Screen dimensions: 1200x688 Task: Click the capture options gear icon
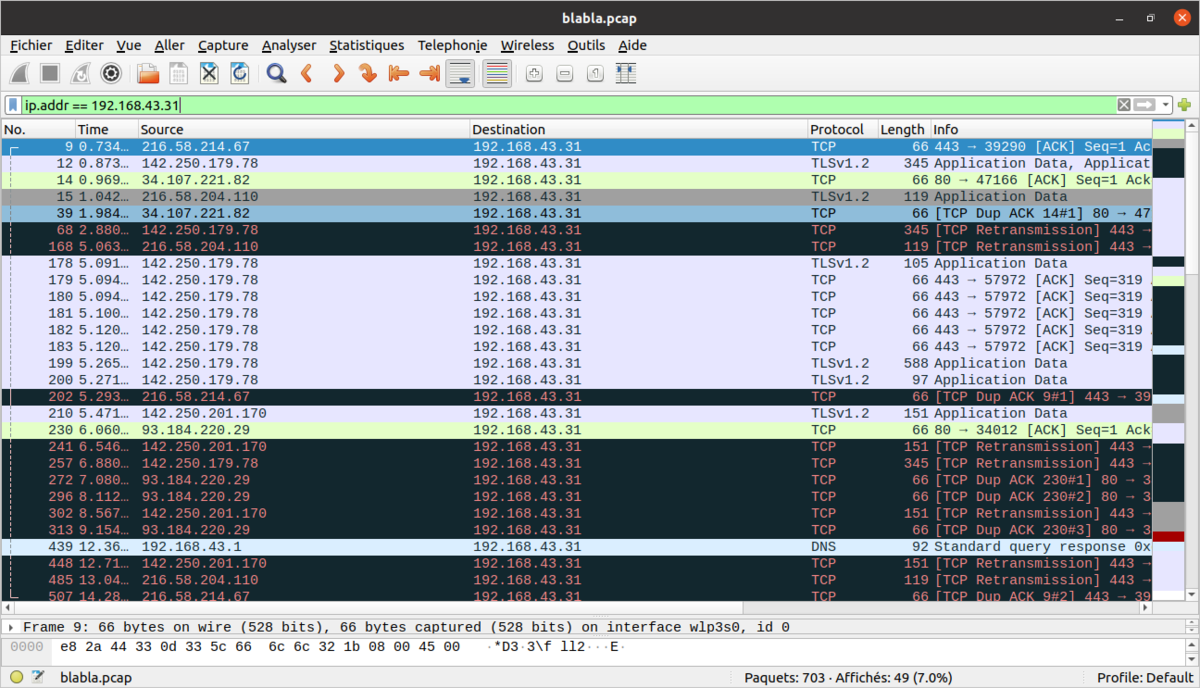coord(111,73)
